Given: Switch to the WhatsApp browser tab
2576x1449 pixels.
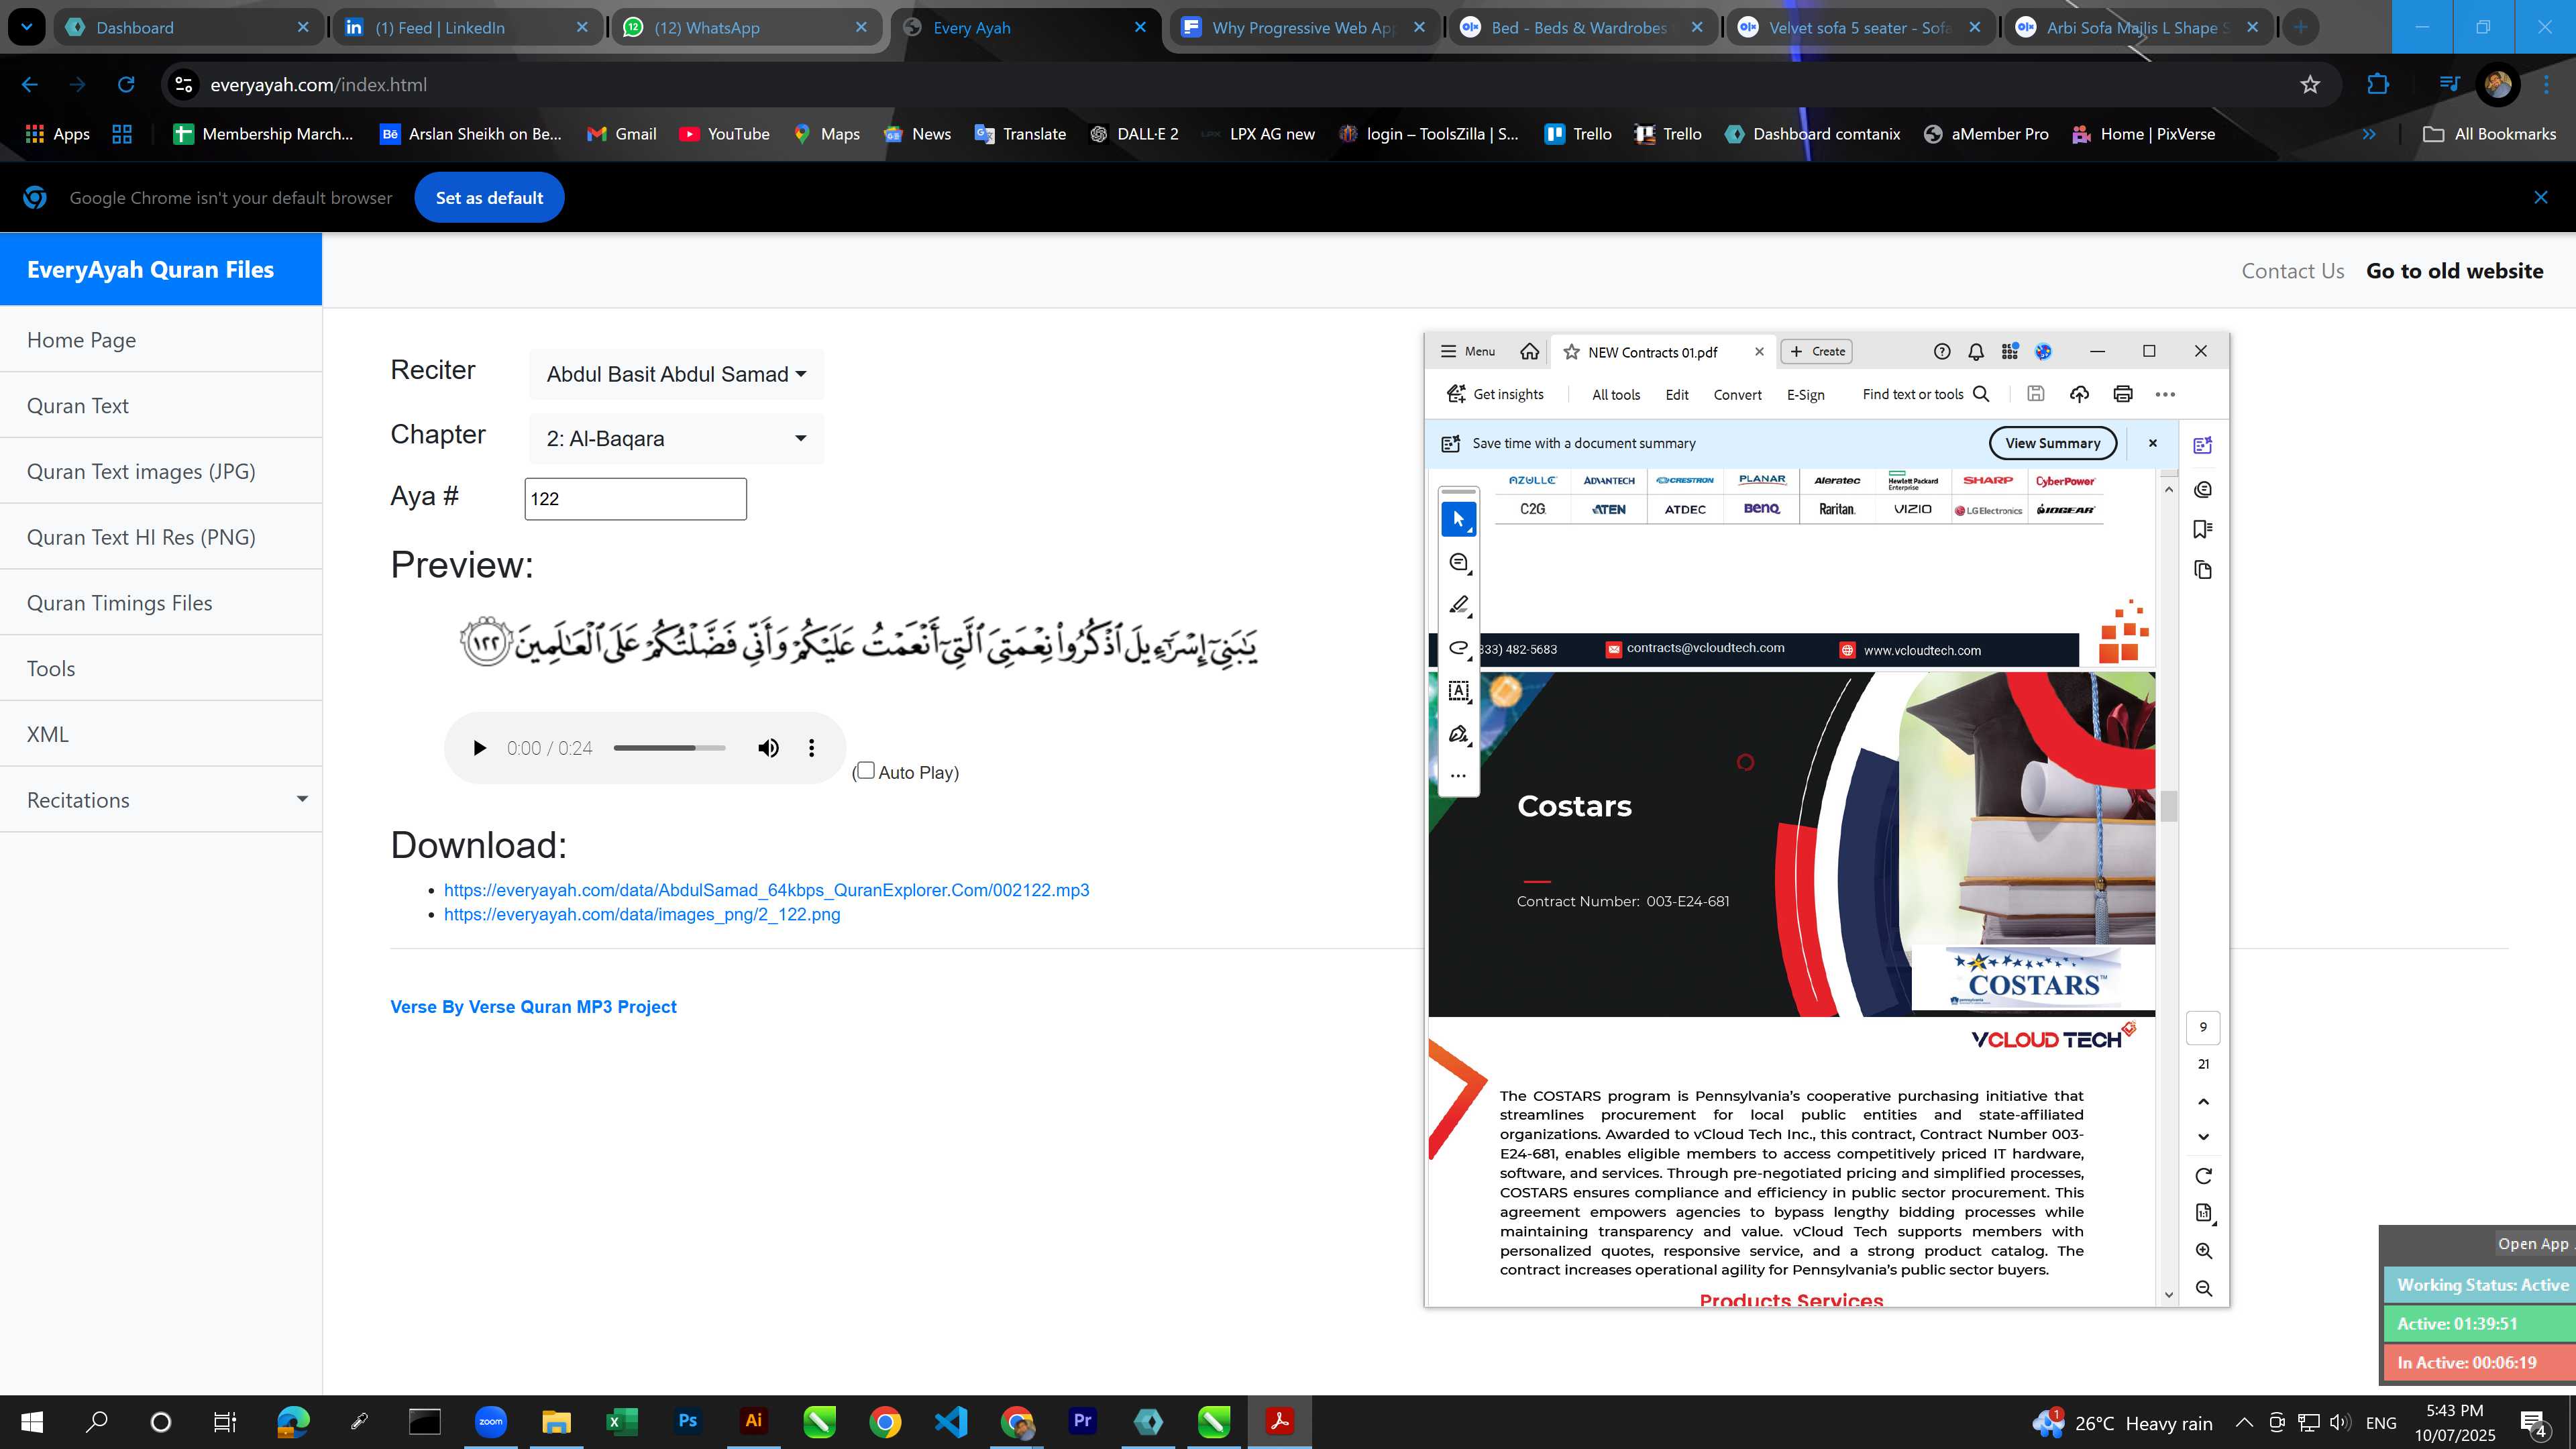Looking at the screenshot, I should point(745,27).
